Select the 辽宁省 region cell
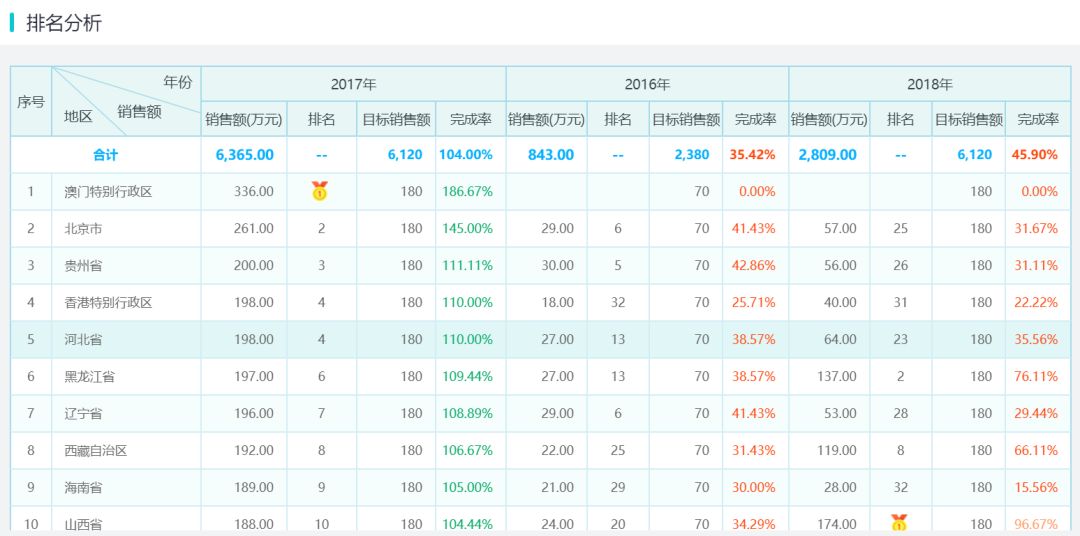 [x=83, y=414]
